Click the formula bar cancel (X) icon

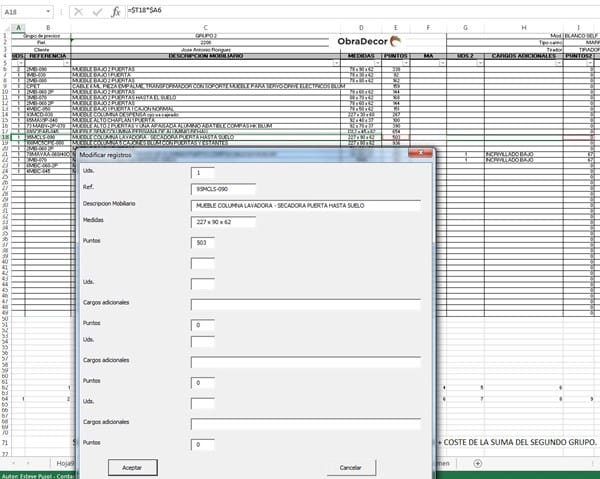click(x=79, y=11)
